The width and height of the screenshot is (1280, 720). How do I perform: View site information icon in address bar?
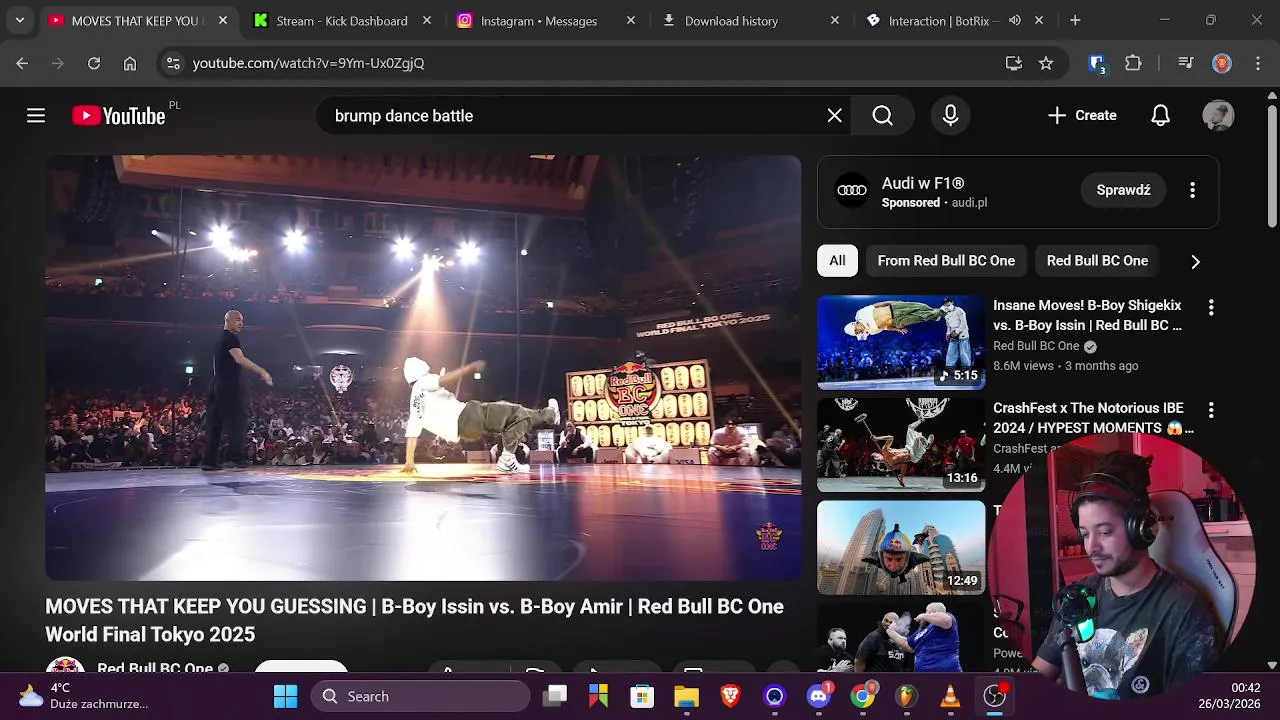(x=173, y=63)
